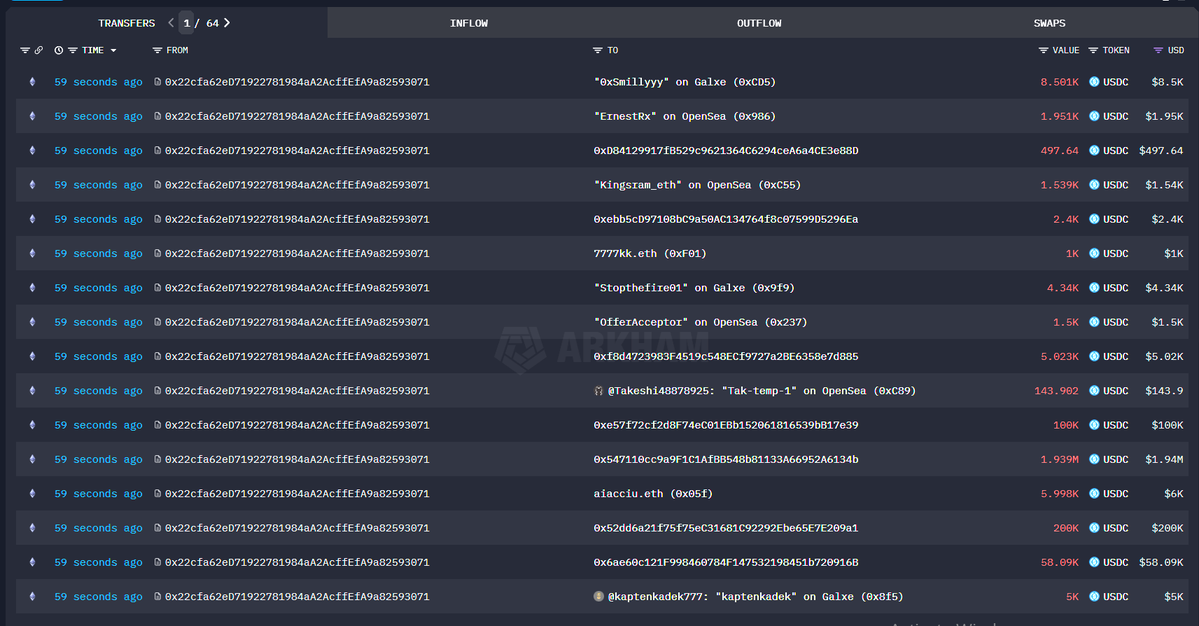
Task: Open "59 seconds ago" timestamp in 7777kk.eth row
Action: tap(98, 254)
